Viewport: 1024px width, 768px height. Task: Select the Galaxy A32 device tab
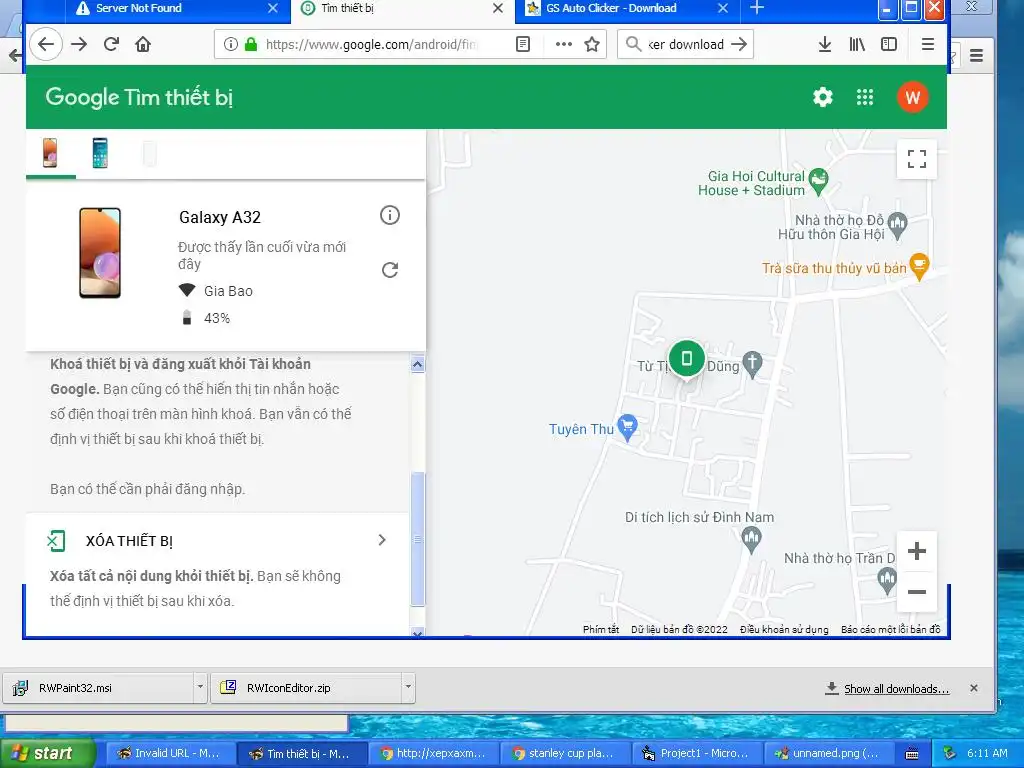click(x=50, y=153)
